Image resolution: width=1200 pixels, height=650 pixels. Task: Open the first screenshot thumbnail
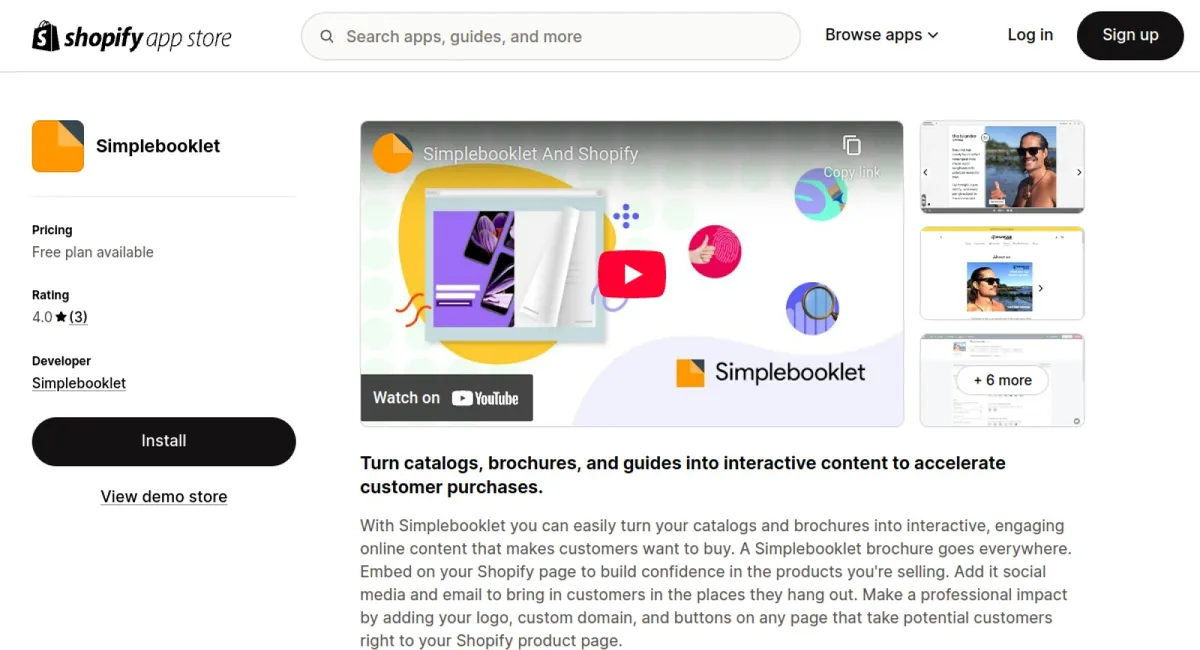click(1002, 167)
